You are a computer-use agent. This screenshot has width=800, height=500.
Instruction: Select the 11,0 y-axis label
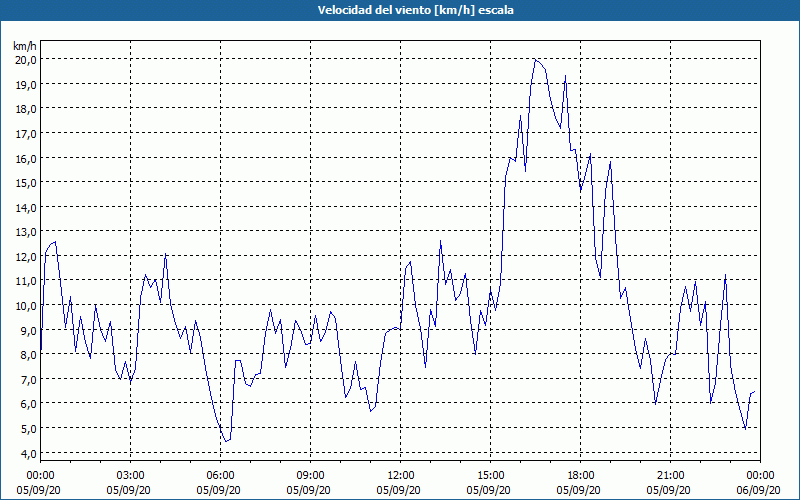(26, 281)
